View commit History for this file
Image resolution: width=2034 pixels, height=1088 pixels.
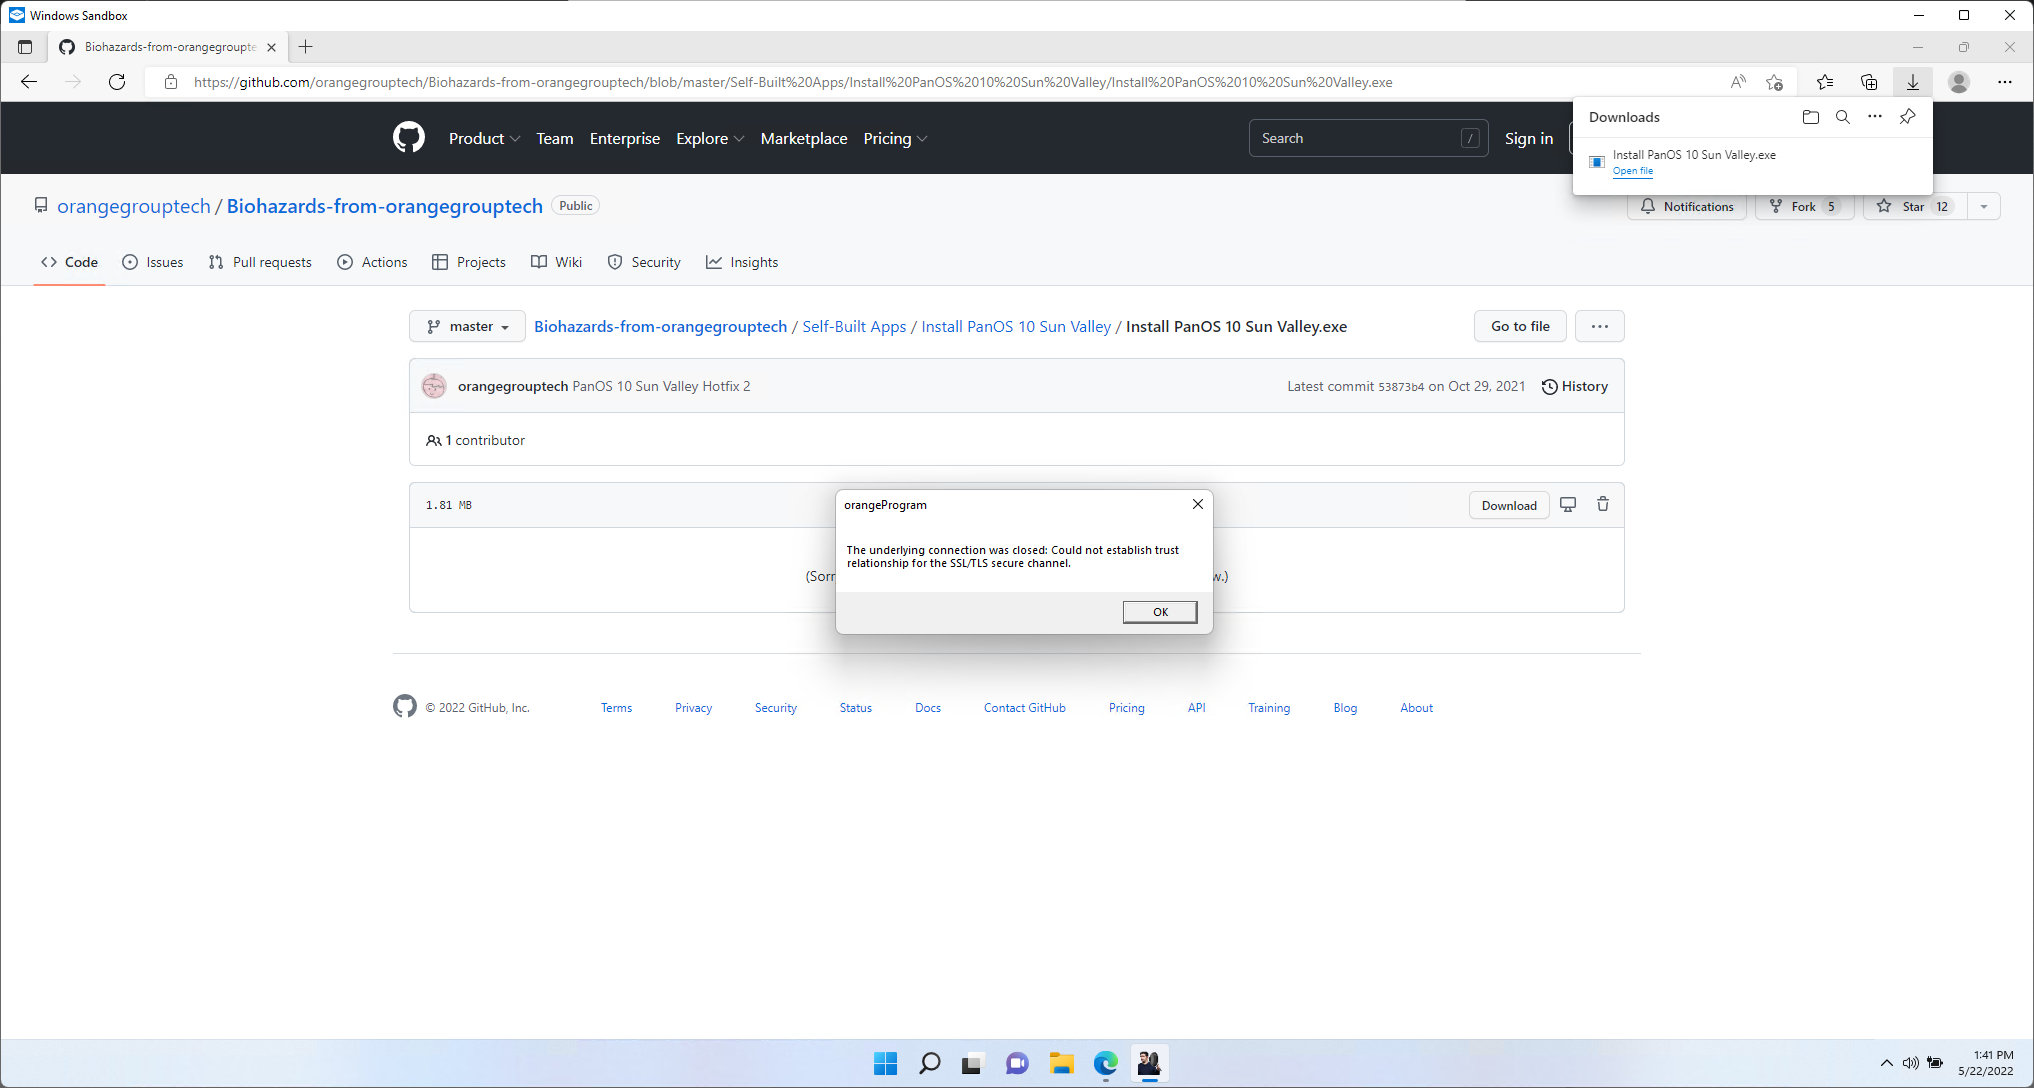[x=1574, y=386]
